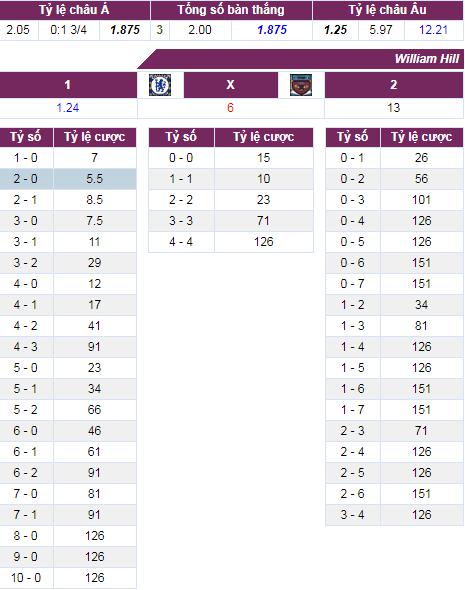Click the Chelsea team crest icon
The height and width of the screenshot is (590, 465).
(x=160, y=85)
